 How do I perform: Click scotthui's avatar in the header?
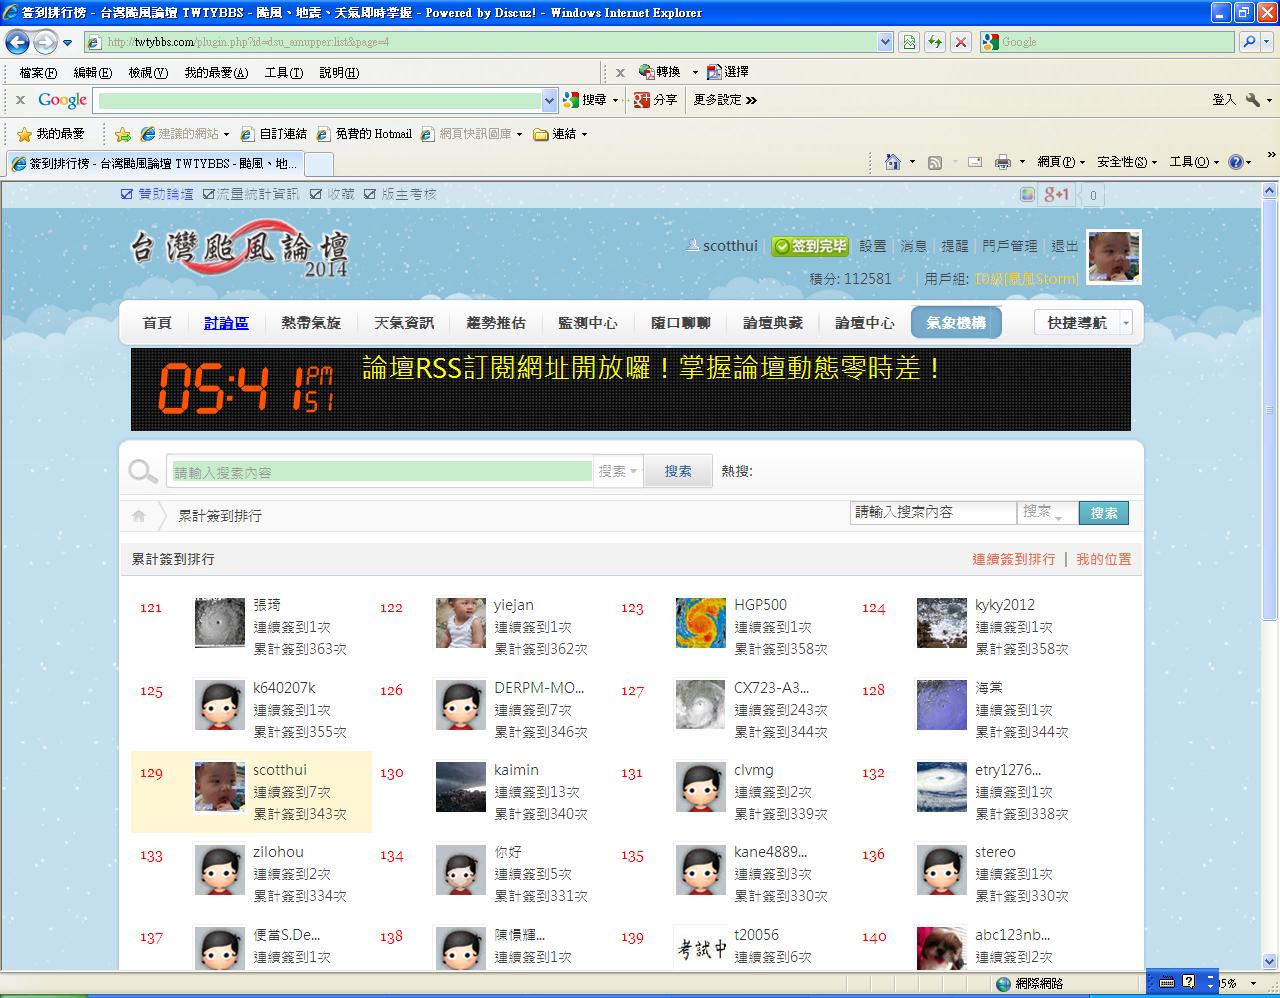tap(1114, 257)
